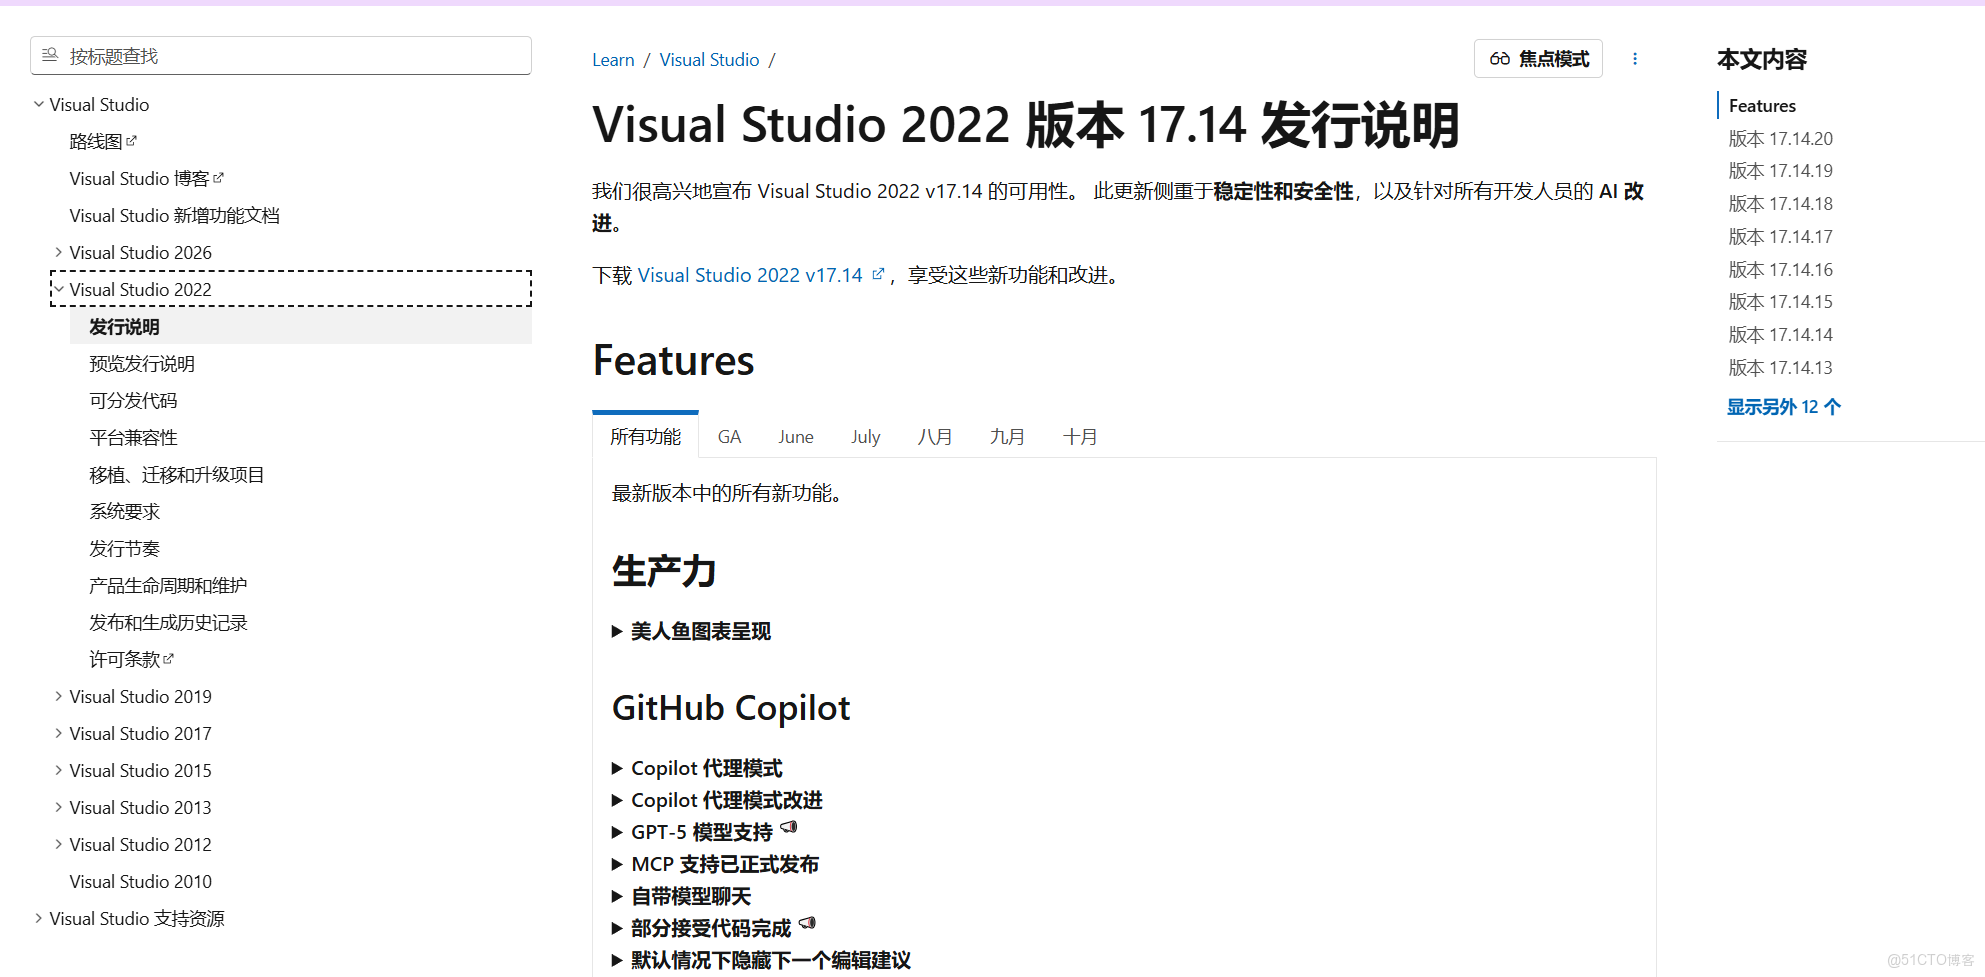Open 产品生命周期和维护 in the sidebar
The width and height of the screenshot is (1985, 977).
tap(168, 585)
